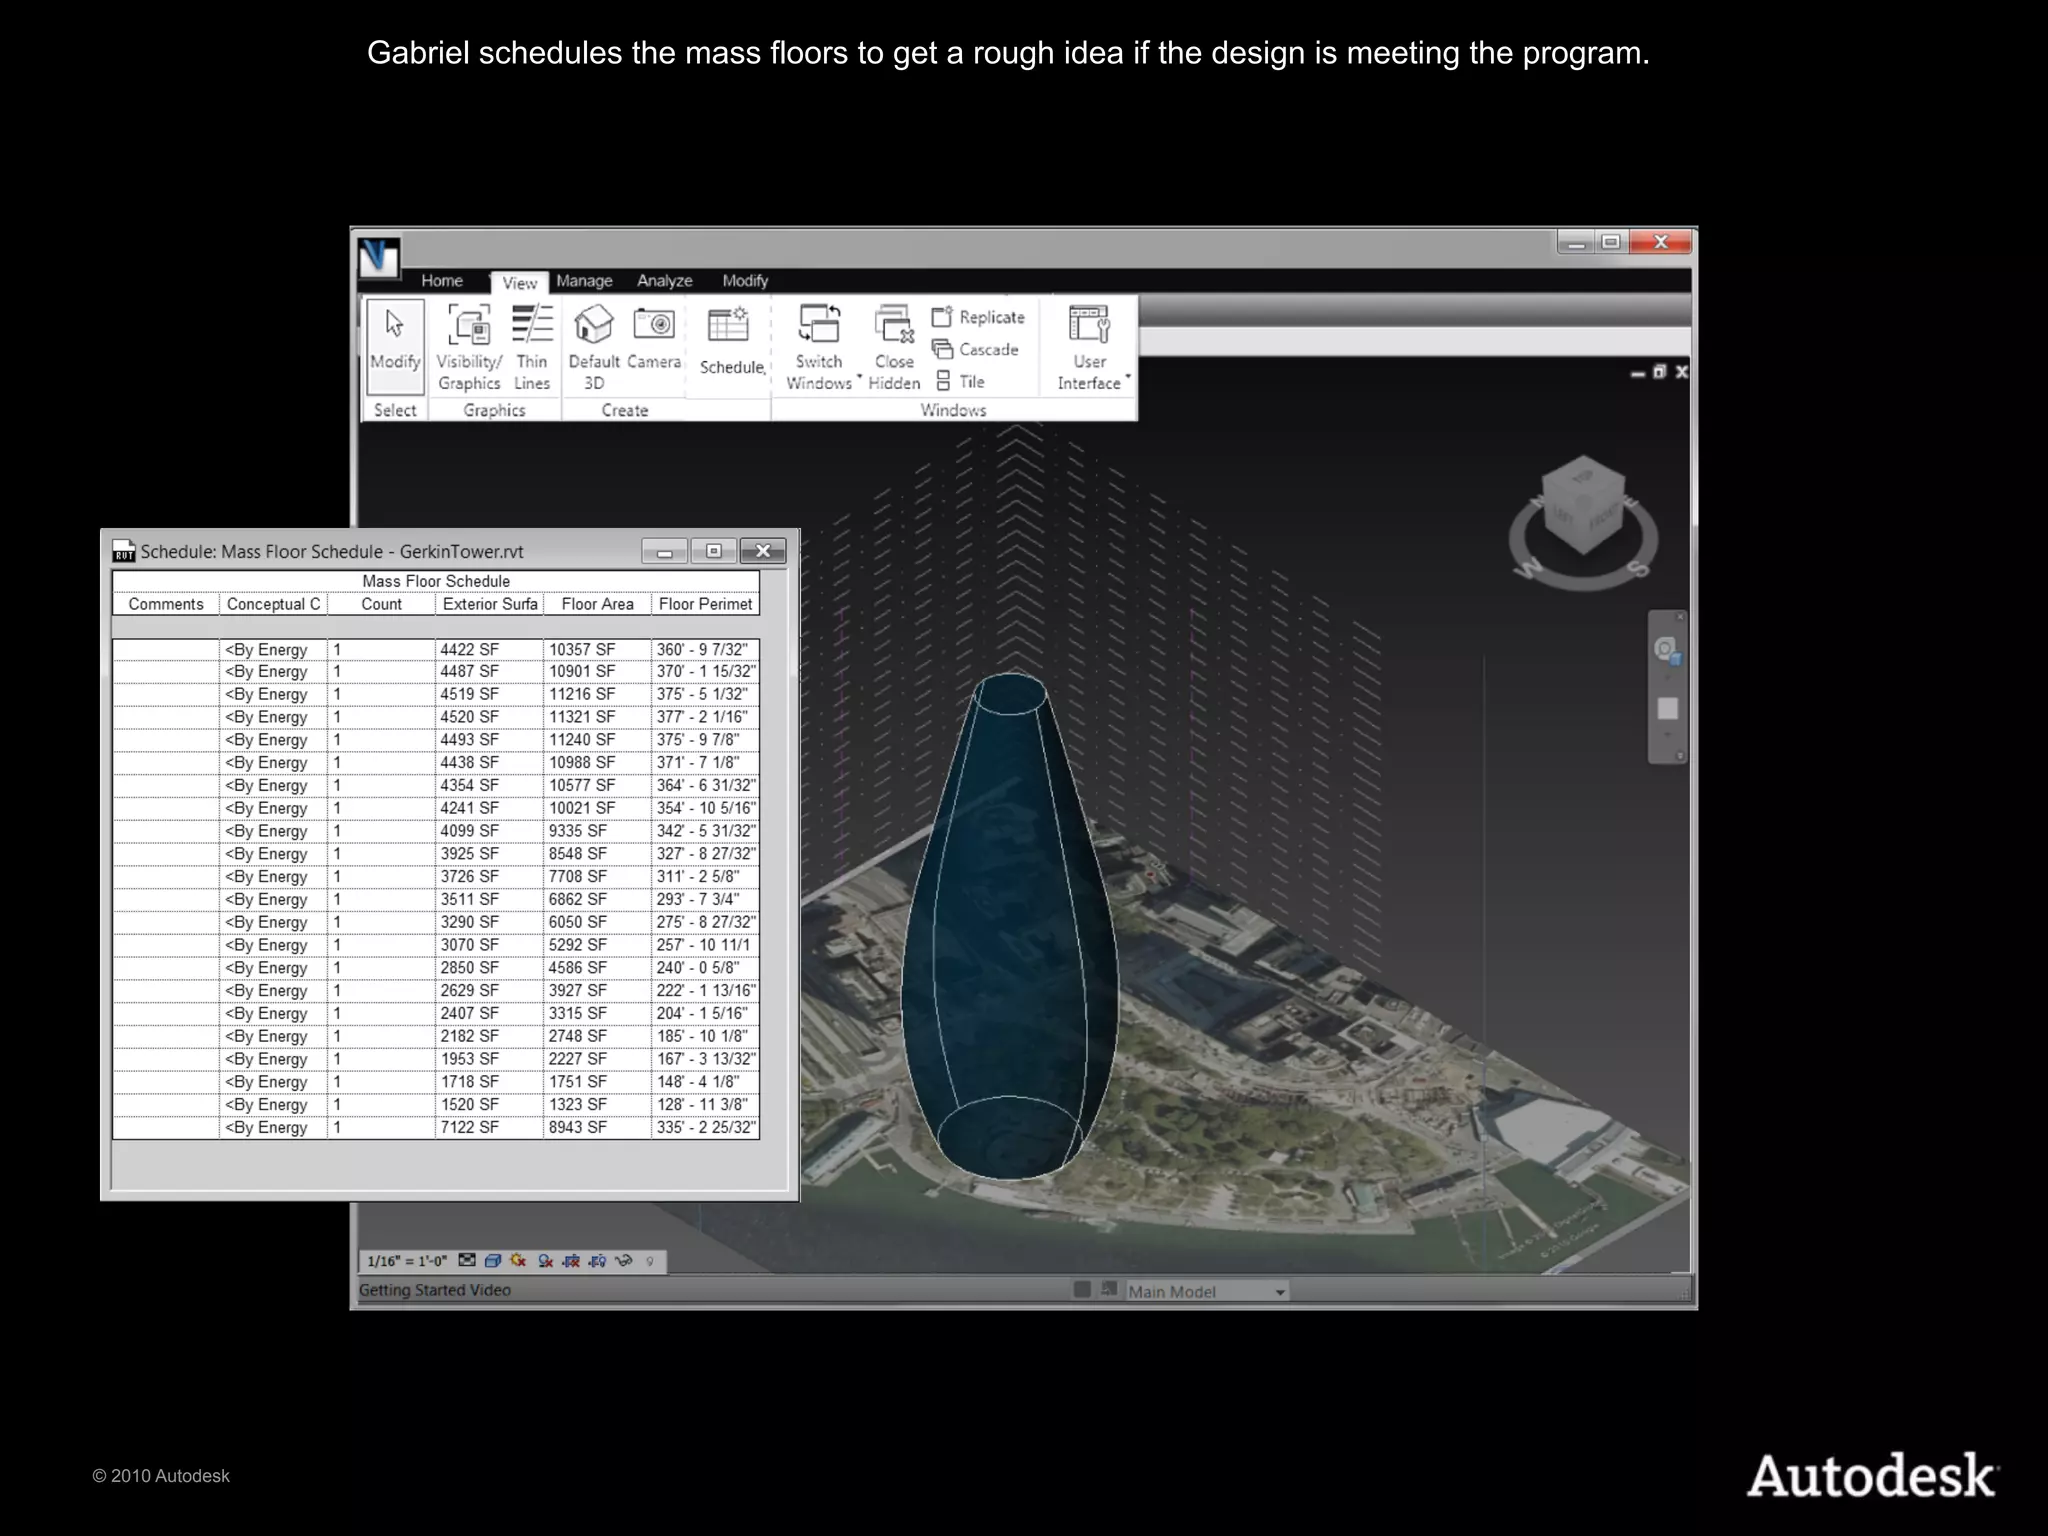Click the Modify arrow tool
The width and height of the screenshot is (2048, 1536).
tap(395, 347)
